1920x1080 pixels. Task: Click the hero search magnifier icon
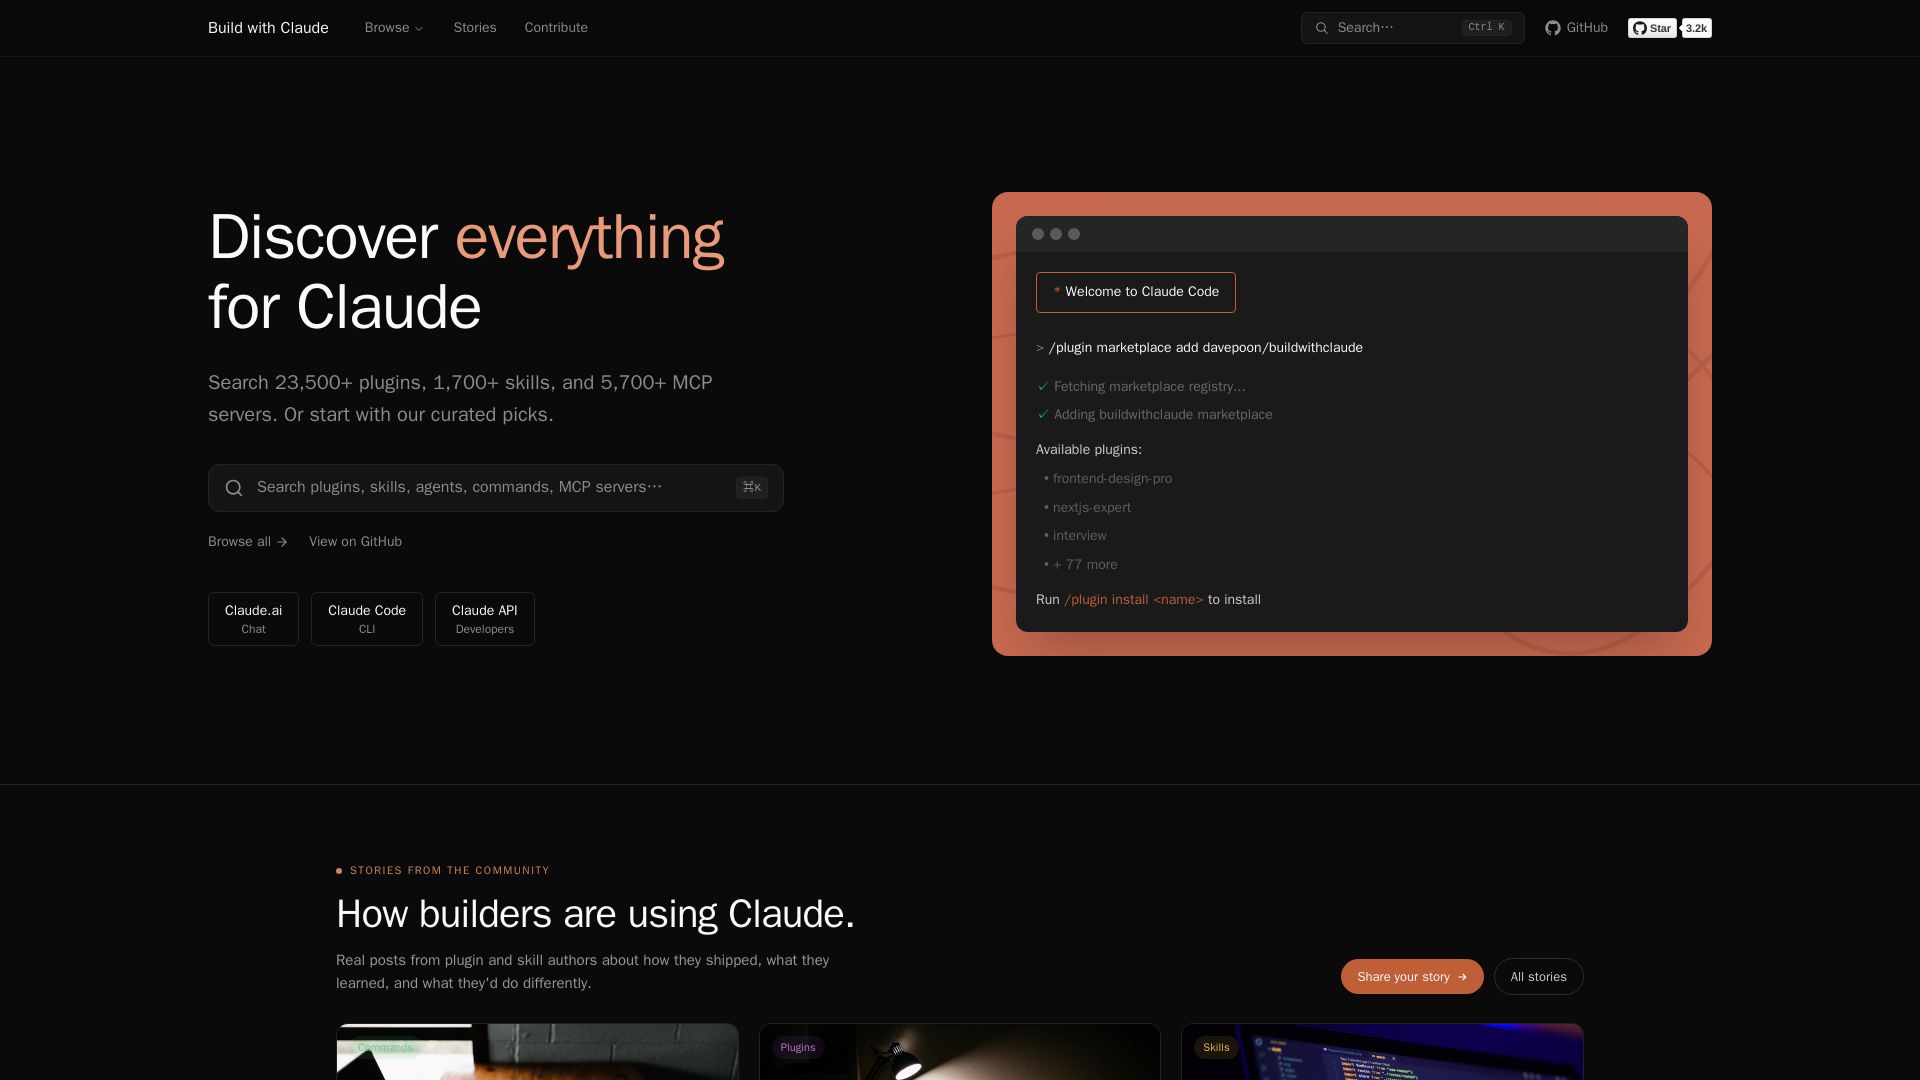(234, 488)
